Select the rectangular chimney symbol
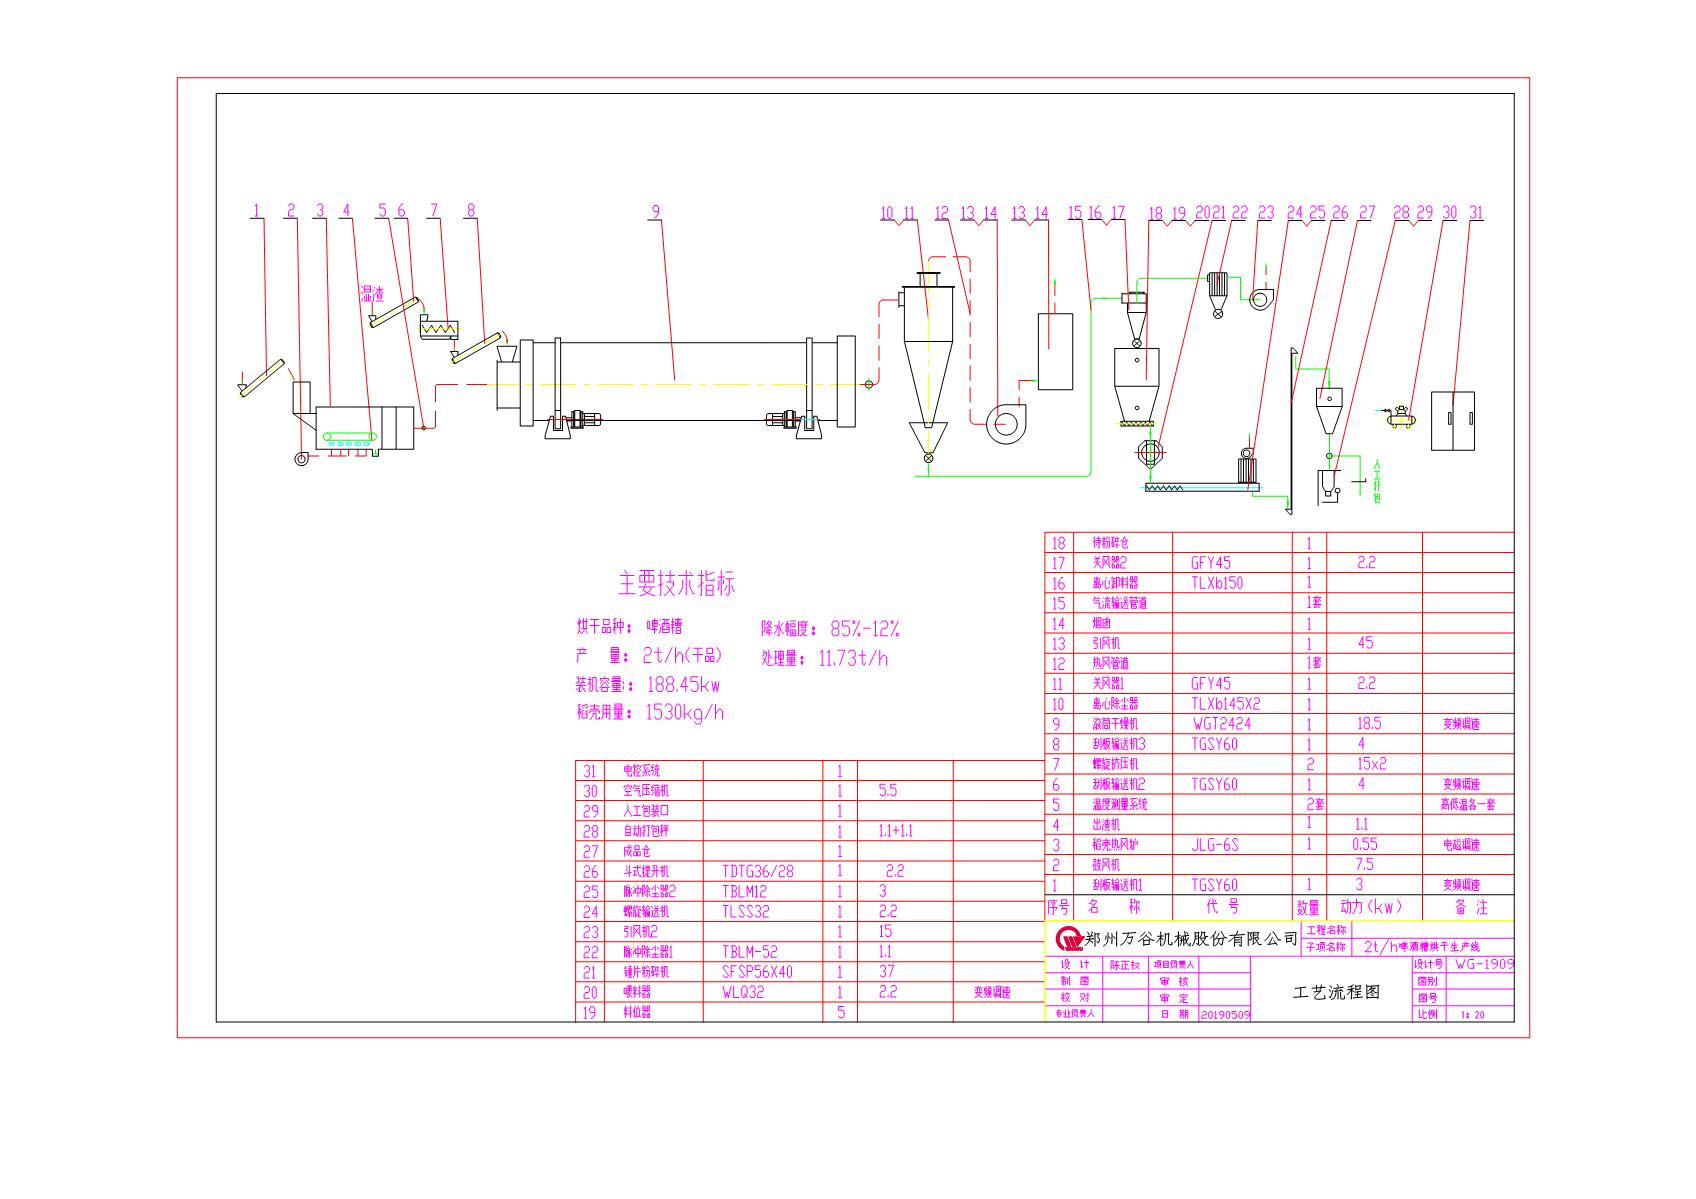This screenshot has height=1199, width=1696. (x=1055, y=350)
